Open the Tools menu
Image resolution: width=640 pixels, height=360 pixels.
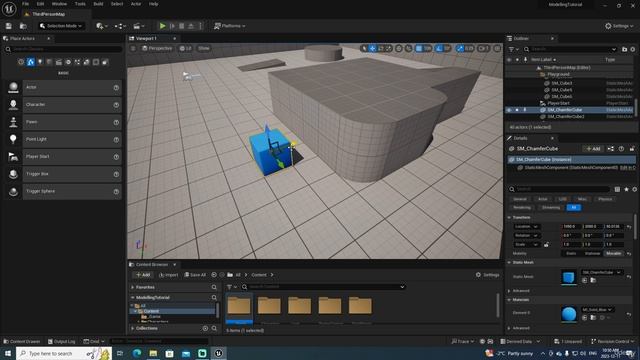80,4
